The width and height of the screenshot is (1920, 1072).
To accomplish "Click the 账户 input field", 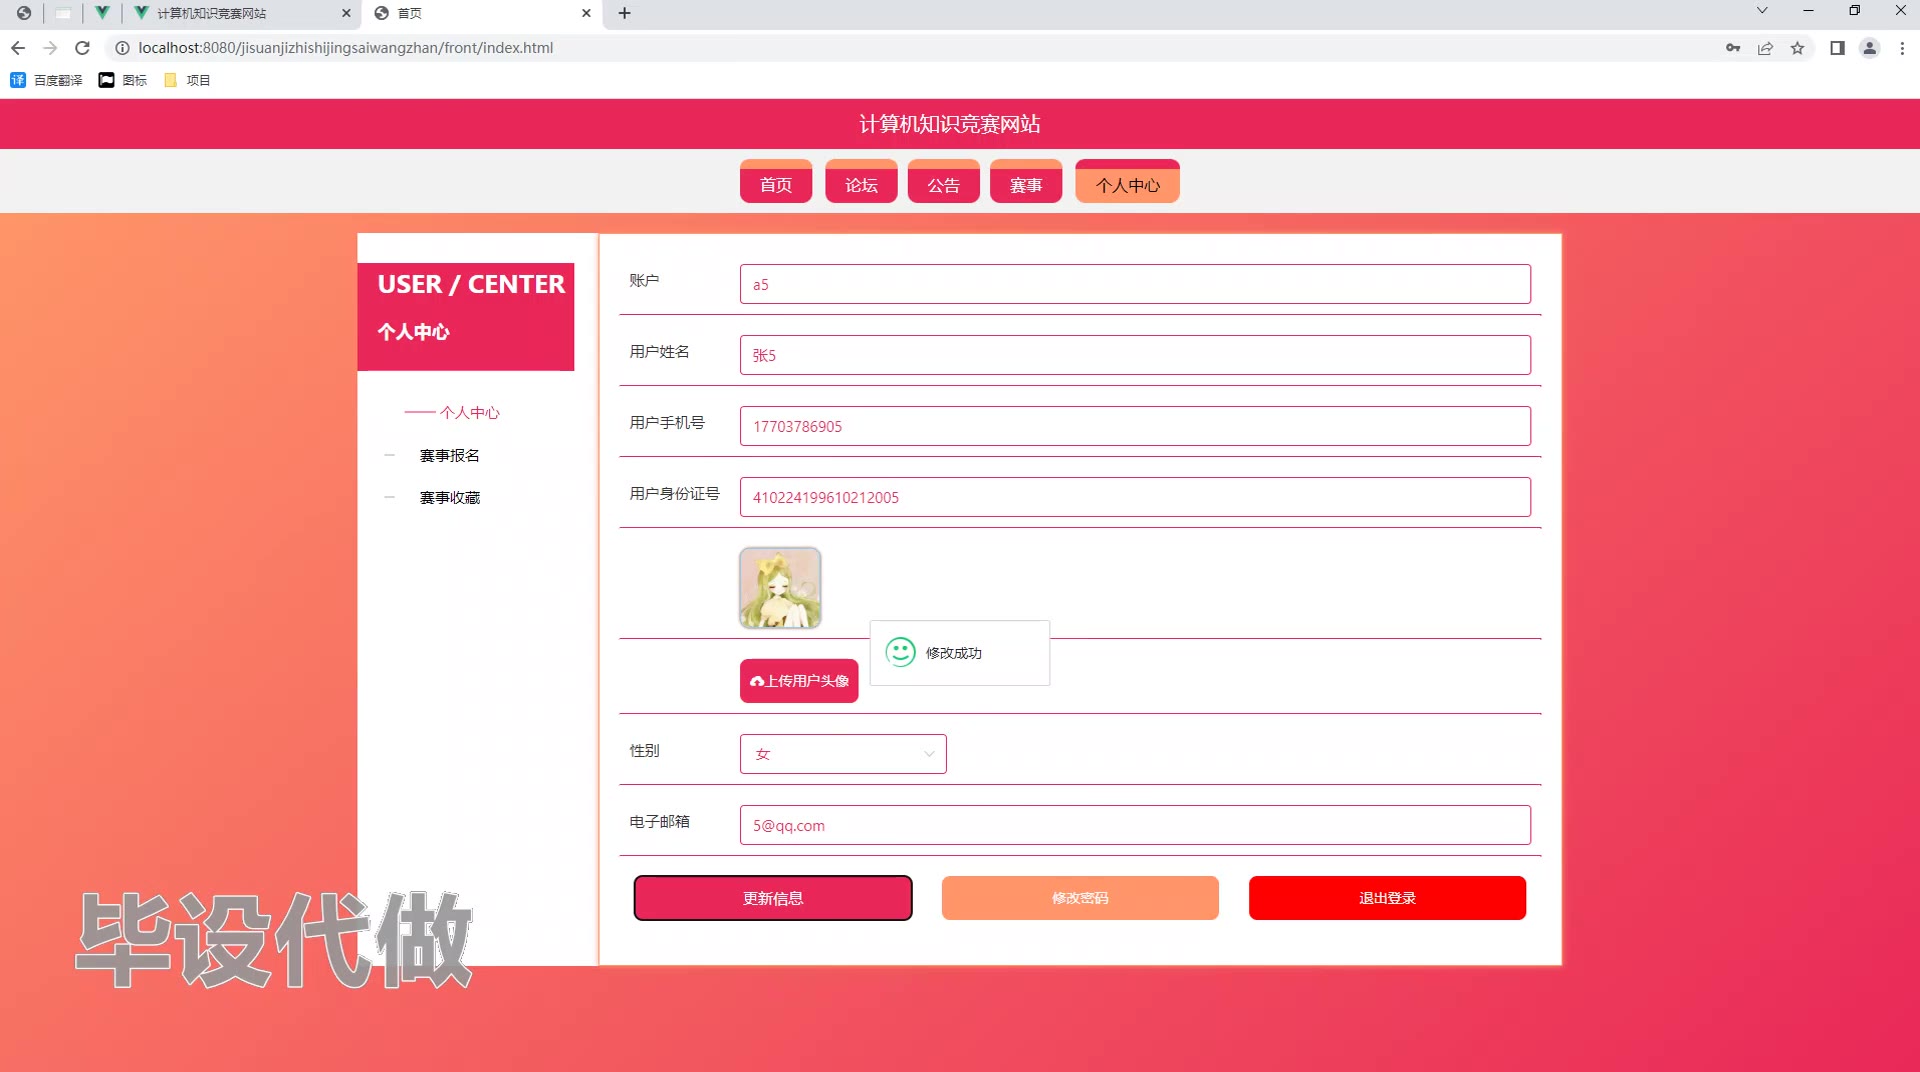I will coord(1135,284).
